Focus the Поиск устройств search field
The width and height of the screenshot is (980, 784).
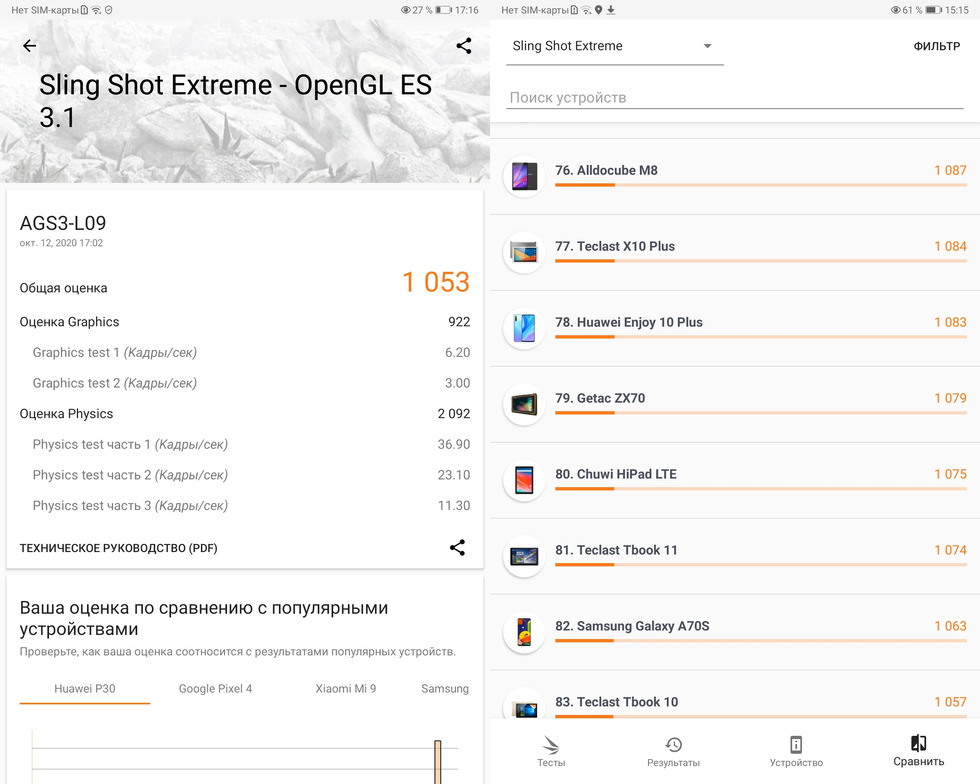(734, 98)
